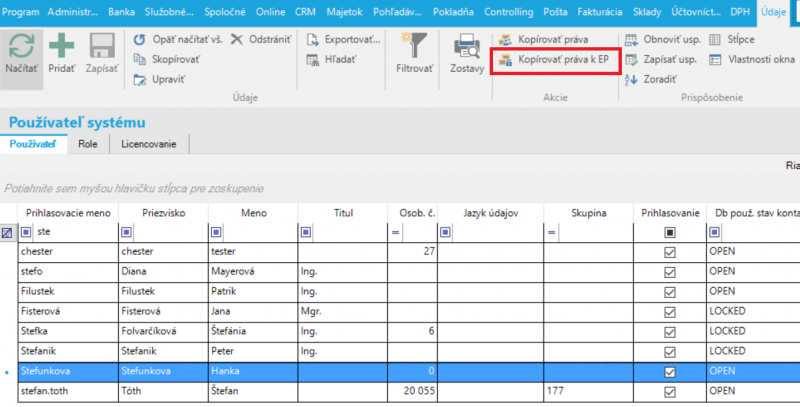Sort by Prihlasovacie meno column header

68,213
